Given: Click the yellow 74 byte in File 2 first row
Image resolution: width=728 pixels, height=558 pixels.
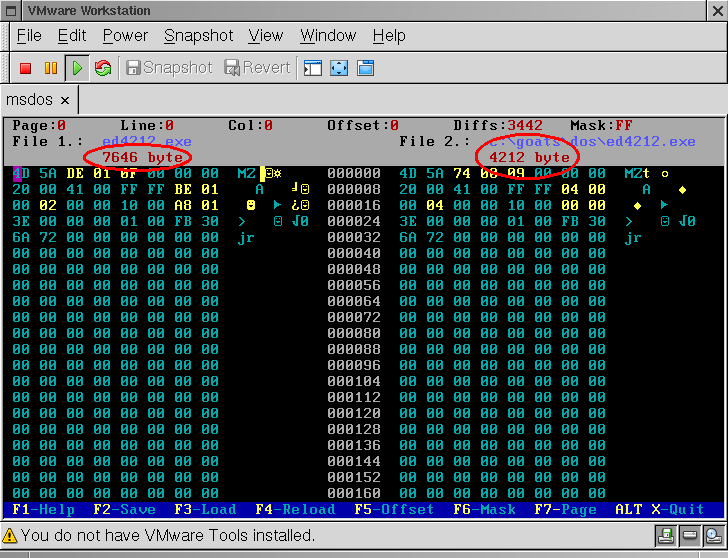Looking at the screenshot, I should point(462,173).
